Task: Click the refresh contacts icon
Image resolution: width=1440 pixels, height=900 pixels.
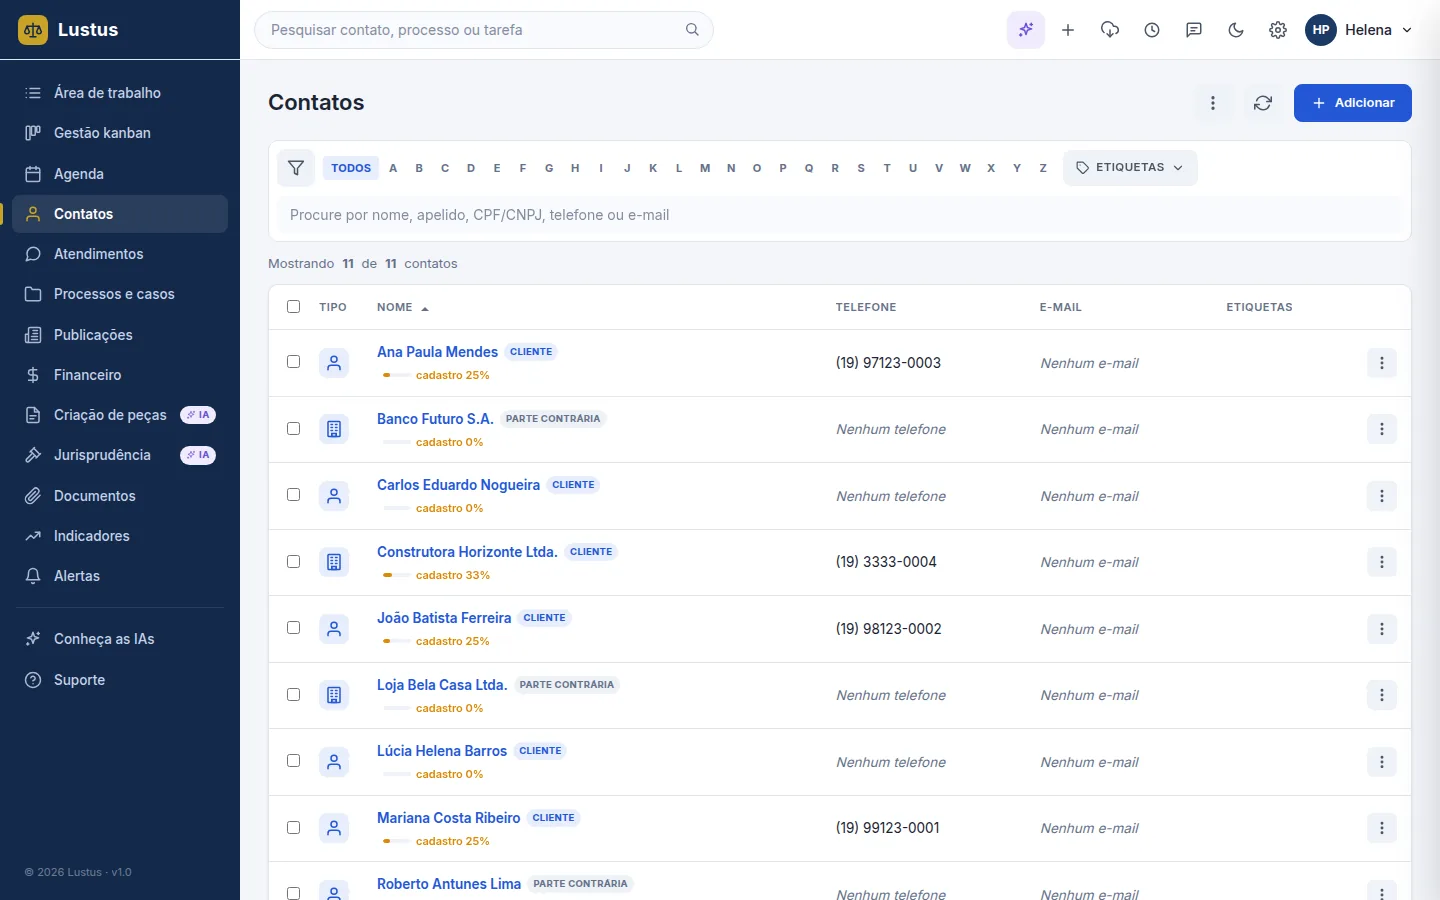Action: point(1263,103)
